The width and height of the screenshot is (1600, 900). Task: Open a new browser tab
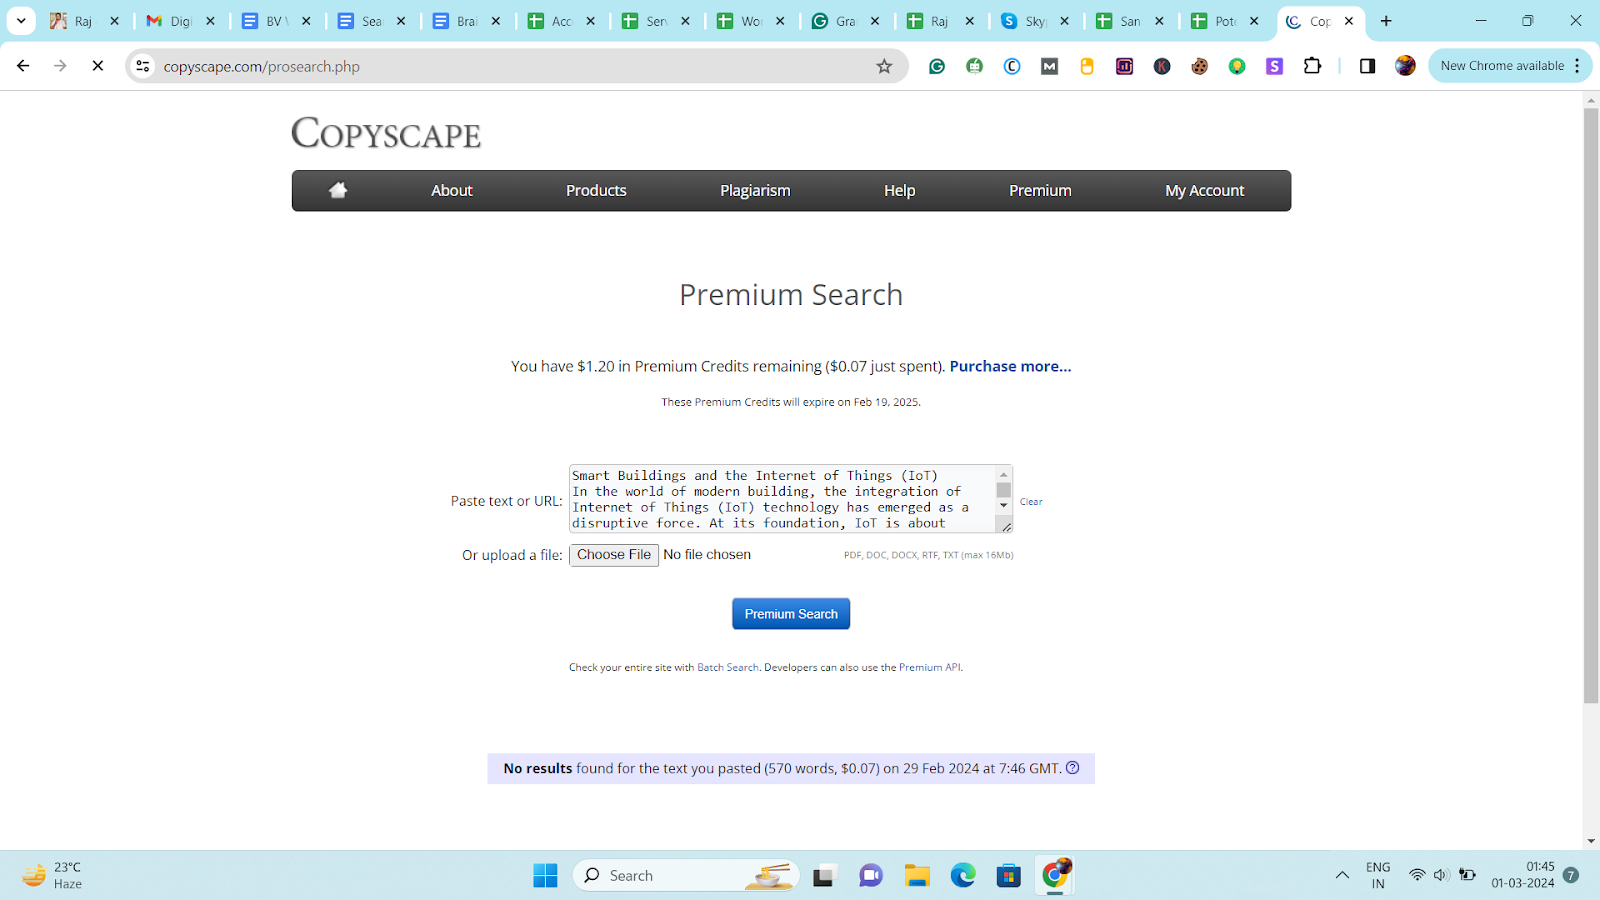point(1386,20)
